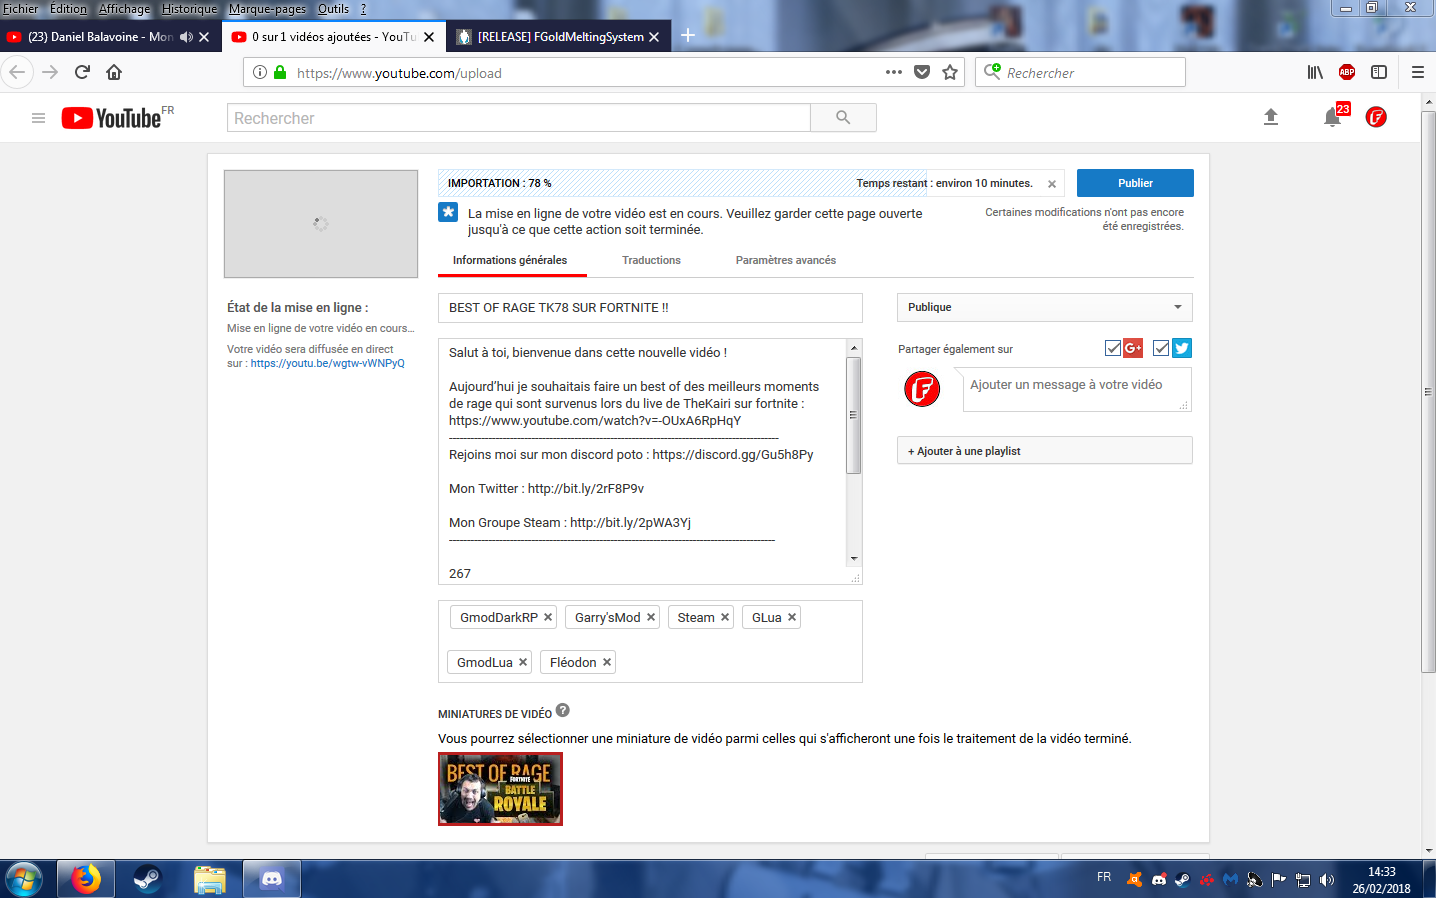Remove the GmodDarkRP tag
The width and height of the screenshot is (1436, 898).
548,617
